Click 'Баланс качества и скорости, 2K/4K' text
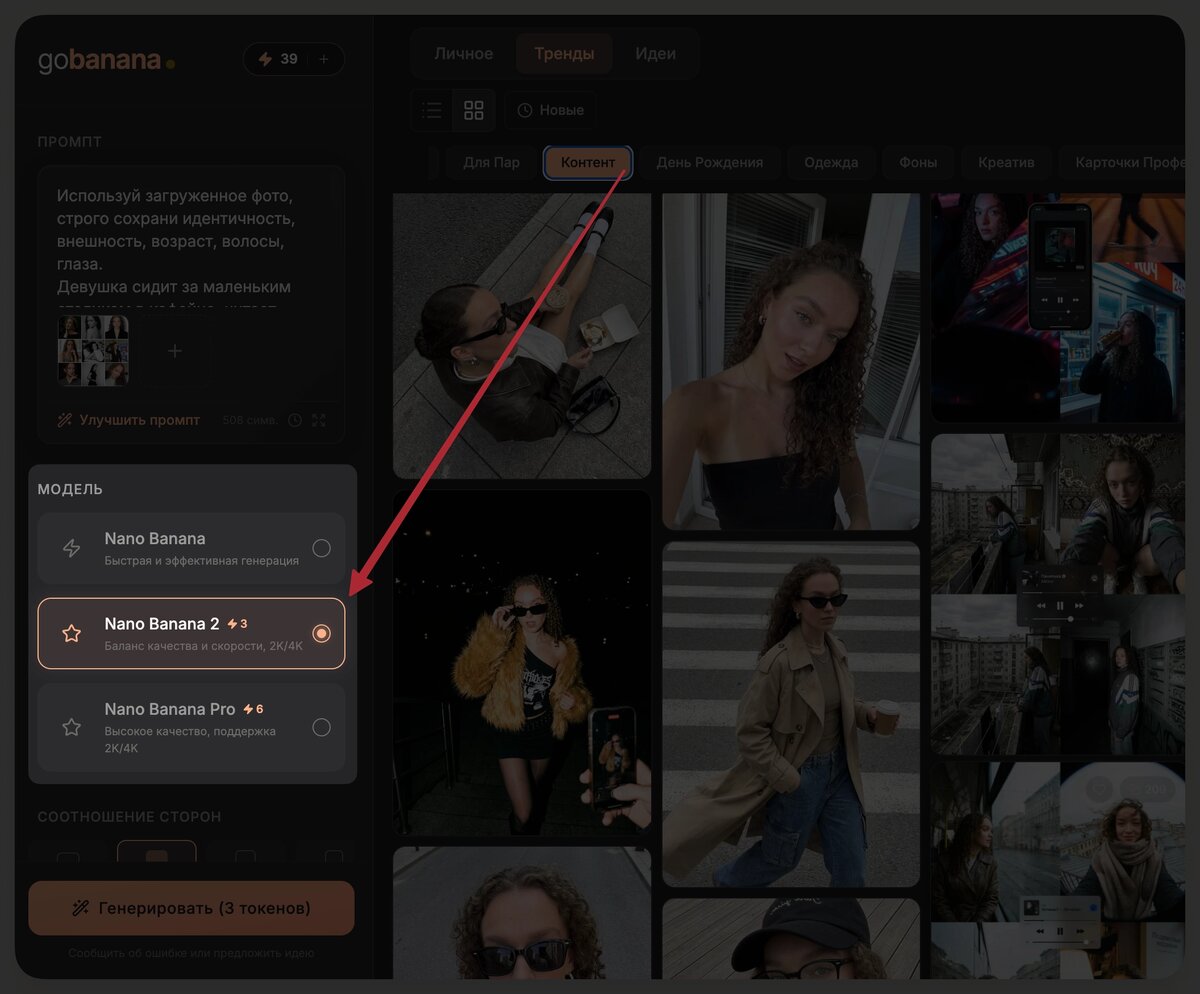 click(x=204, y=646)
